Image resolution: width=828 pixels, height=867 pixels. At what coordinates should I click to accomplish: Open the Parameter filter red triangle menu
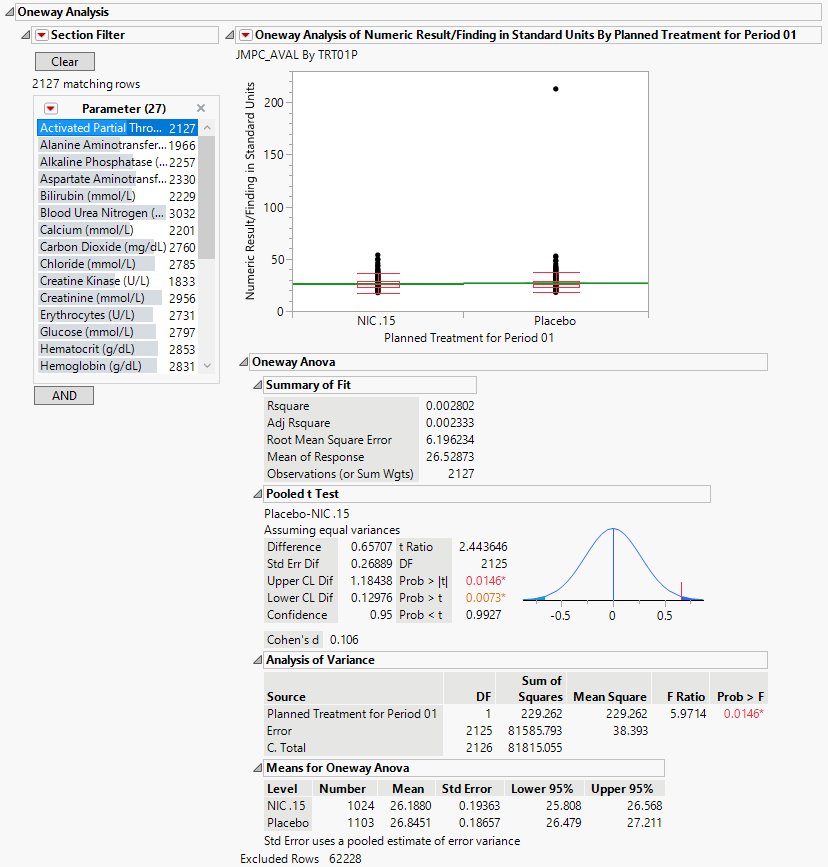pos(51,108)
